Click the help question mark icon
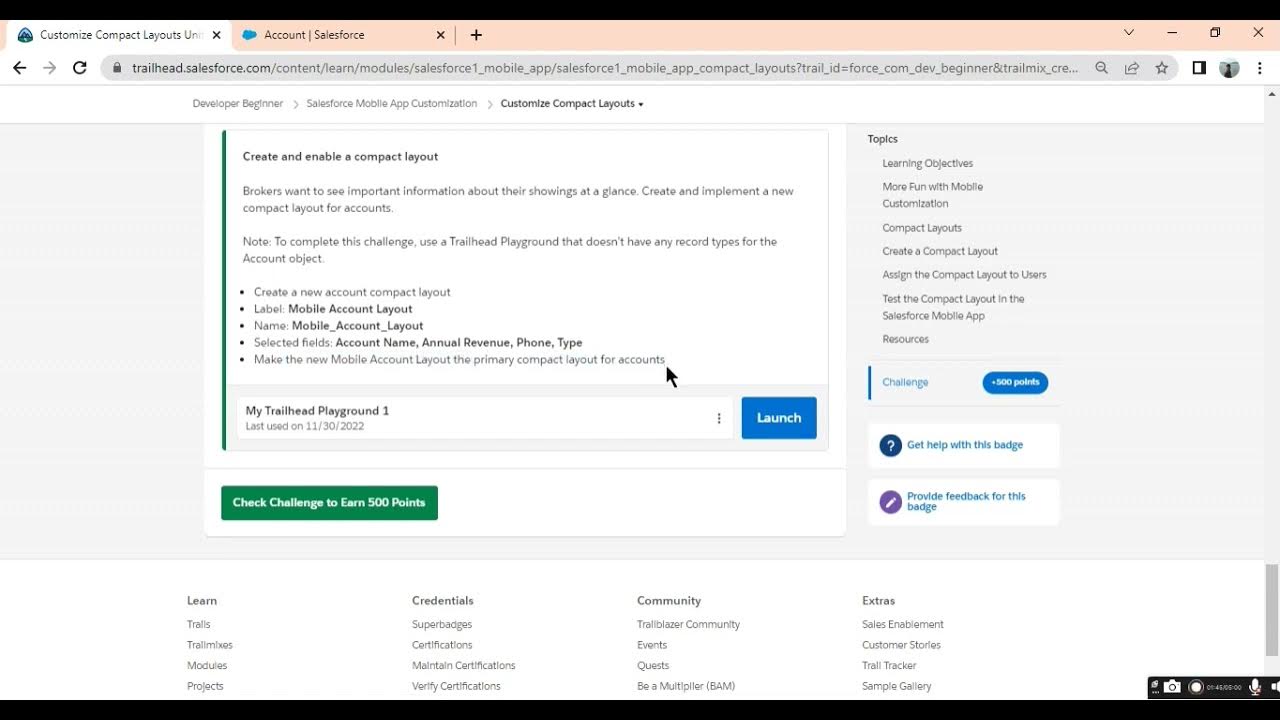The image size is (1280, 720). pyautogui.click(x=890, y=445)
